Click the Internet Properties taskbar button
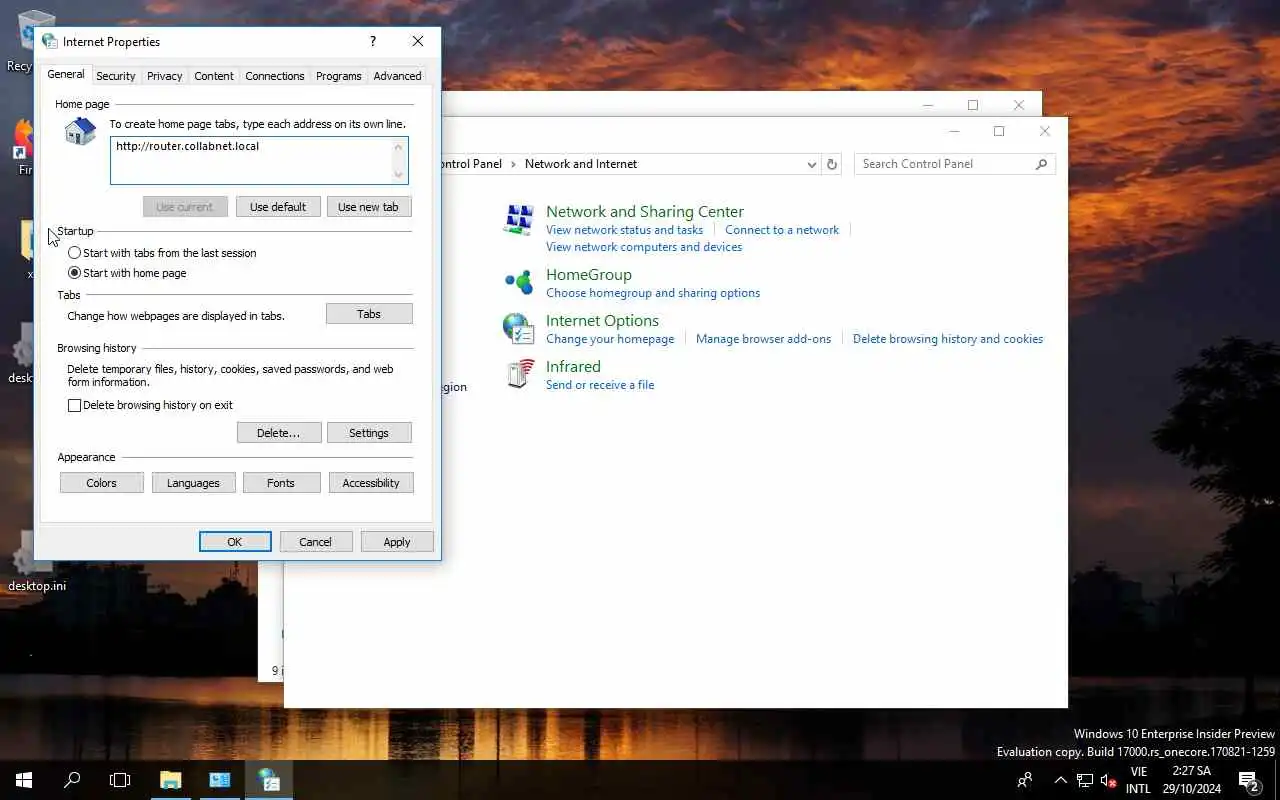This screenshot has height=800, width=1280. [269, 780]
